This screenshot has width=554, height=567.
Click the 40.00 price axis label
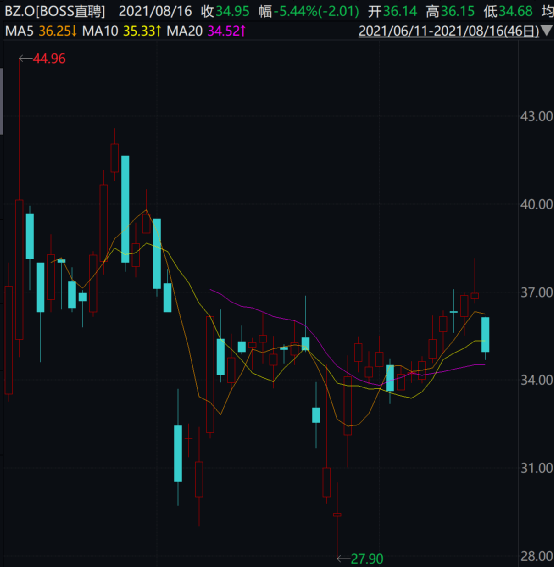[x=536, y=204]
